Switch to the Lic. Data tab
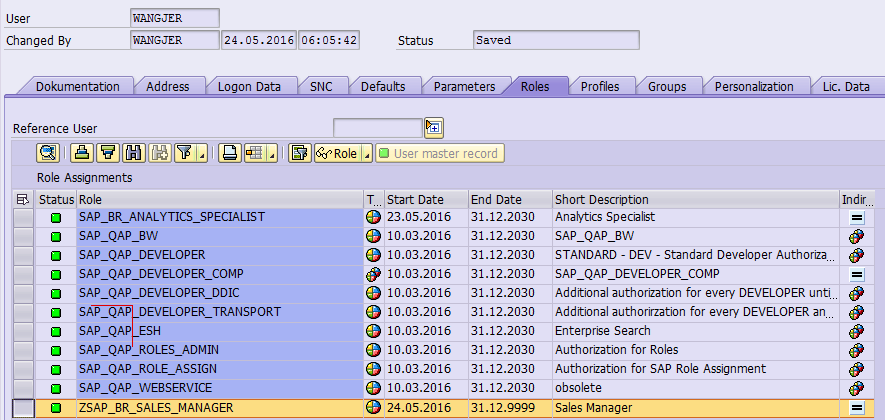This screenshot has height=420, width=885. pyautogui.click(x=845, y=86)
